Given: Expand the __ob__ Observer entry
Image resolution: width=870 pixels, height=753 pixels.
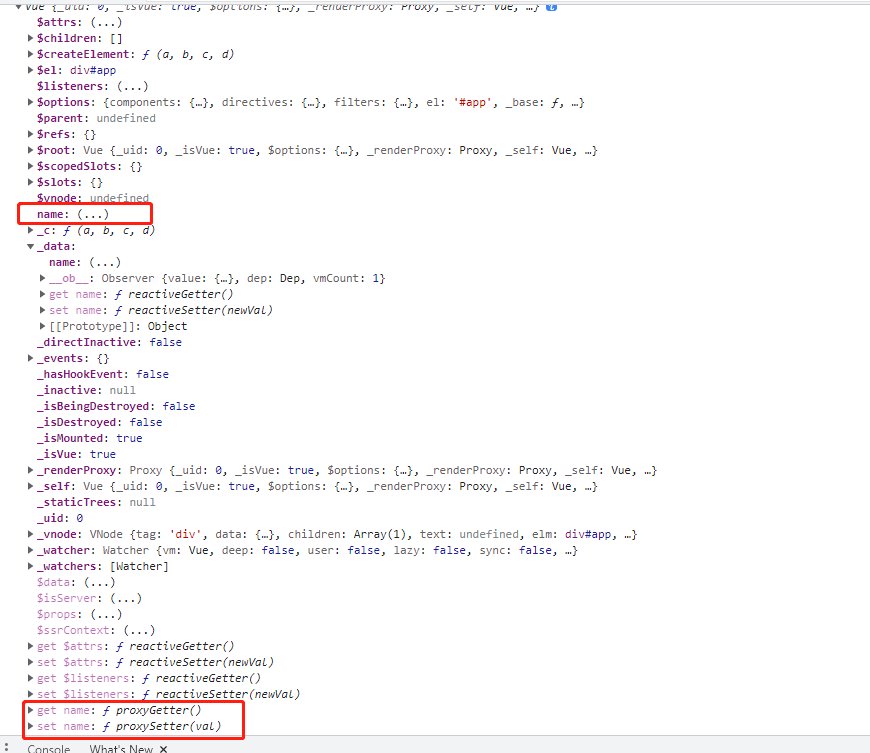Looking at the screenshot, I should point(43,278).
